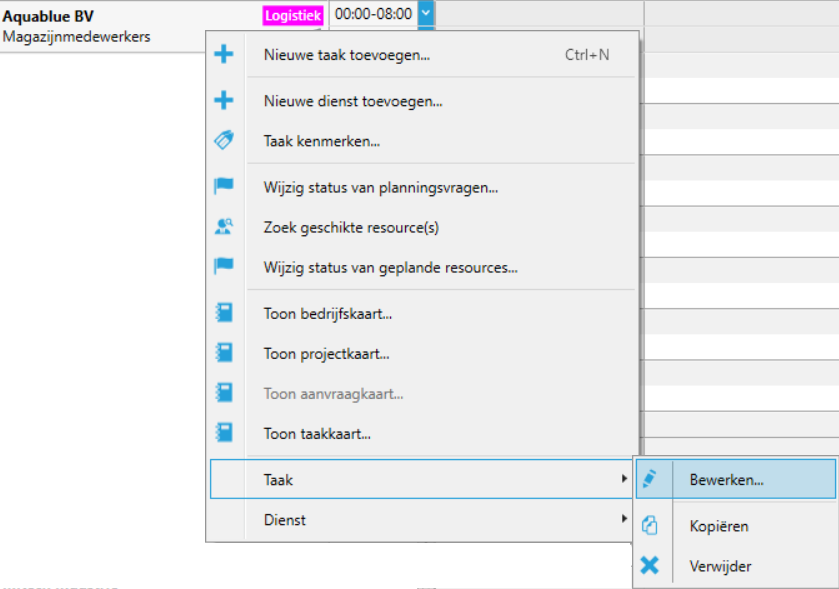Click the magenta Logistiek label
The width and height of the screenshot is (839, 589).
point(293,16)
